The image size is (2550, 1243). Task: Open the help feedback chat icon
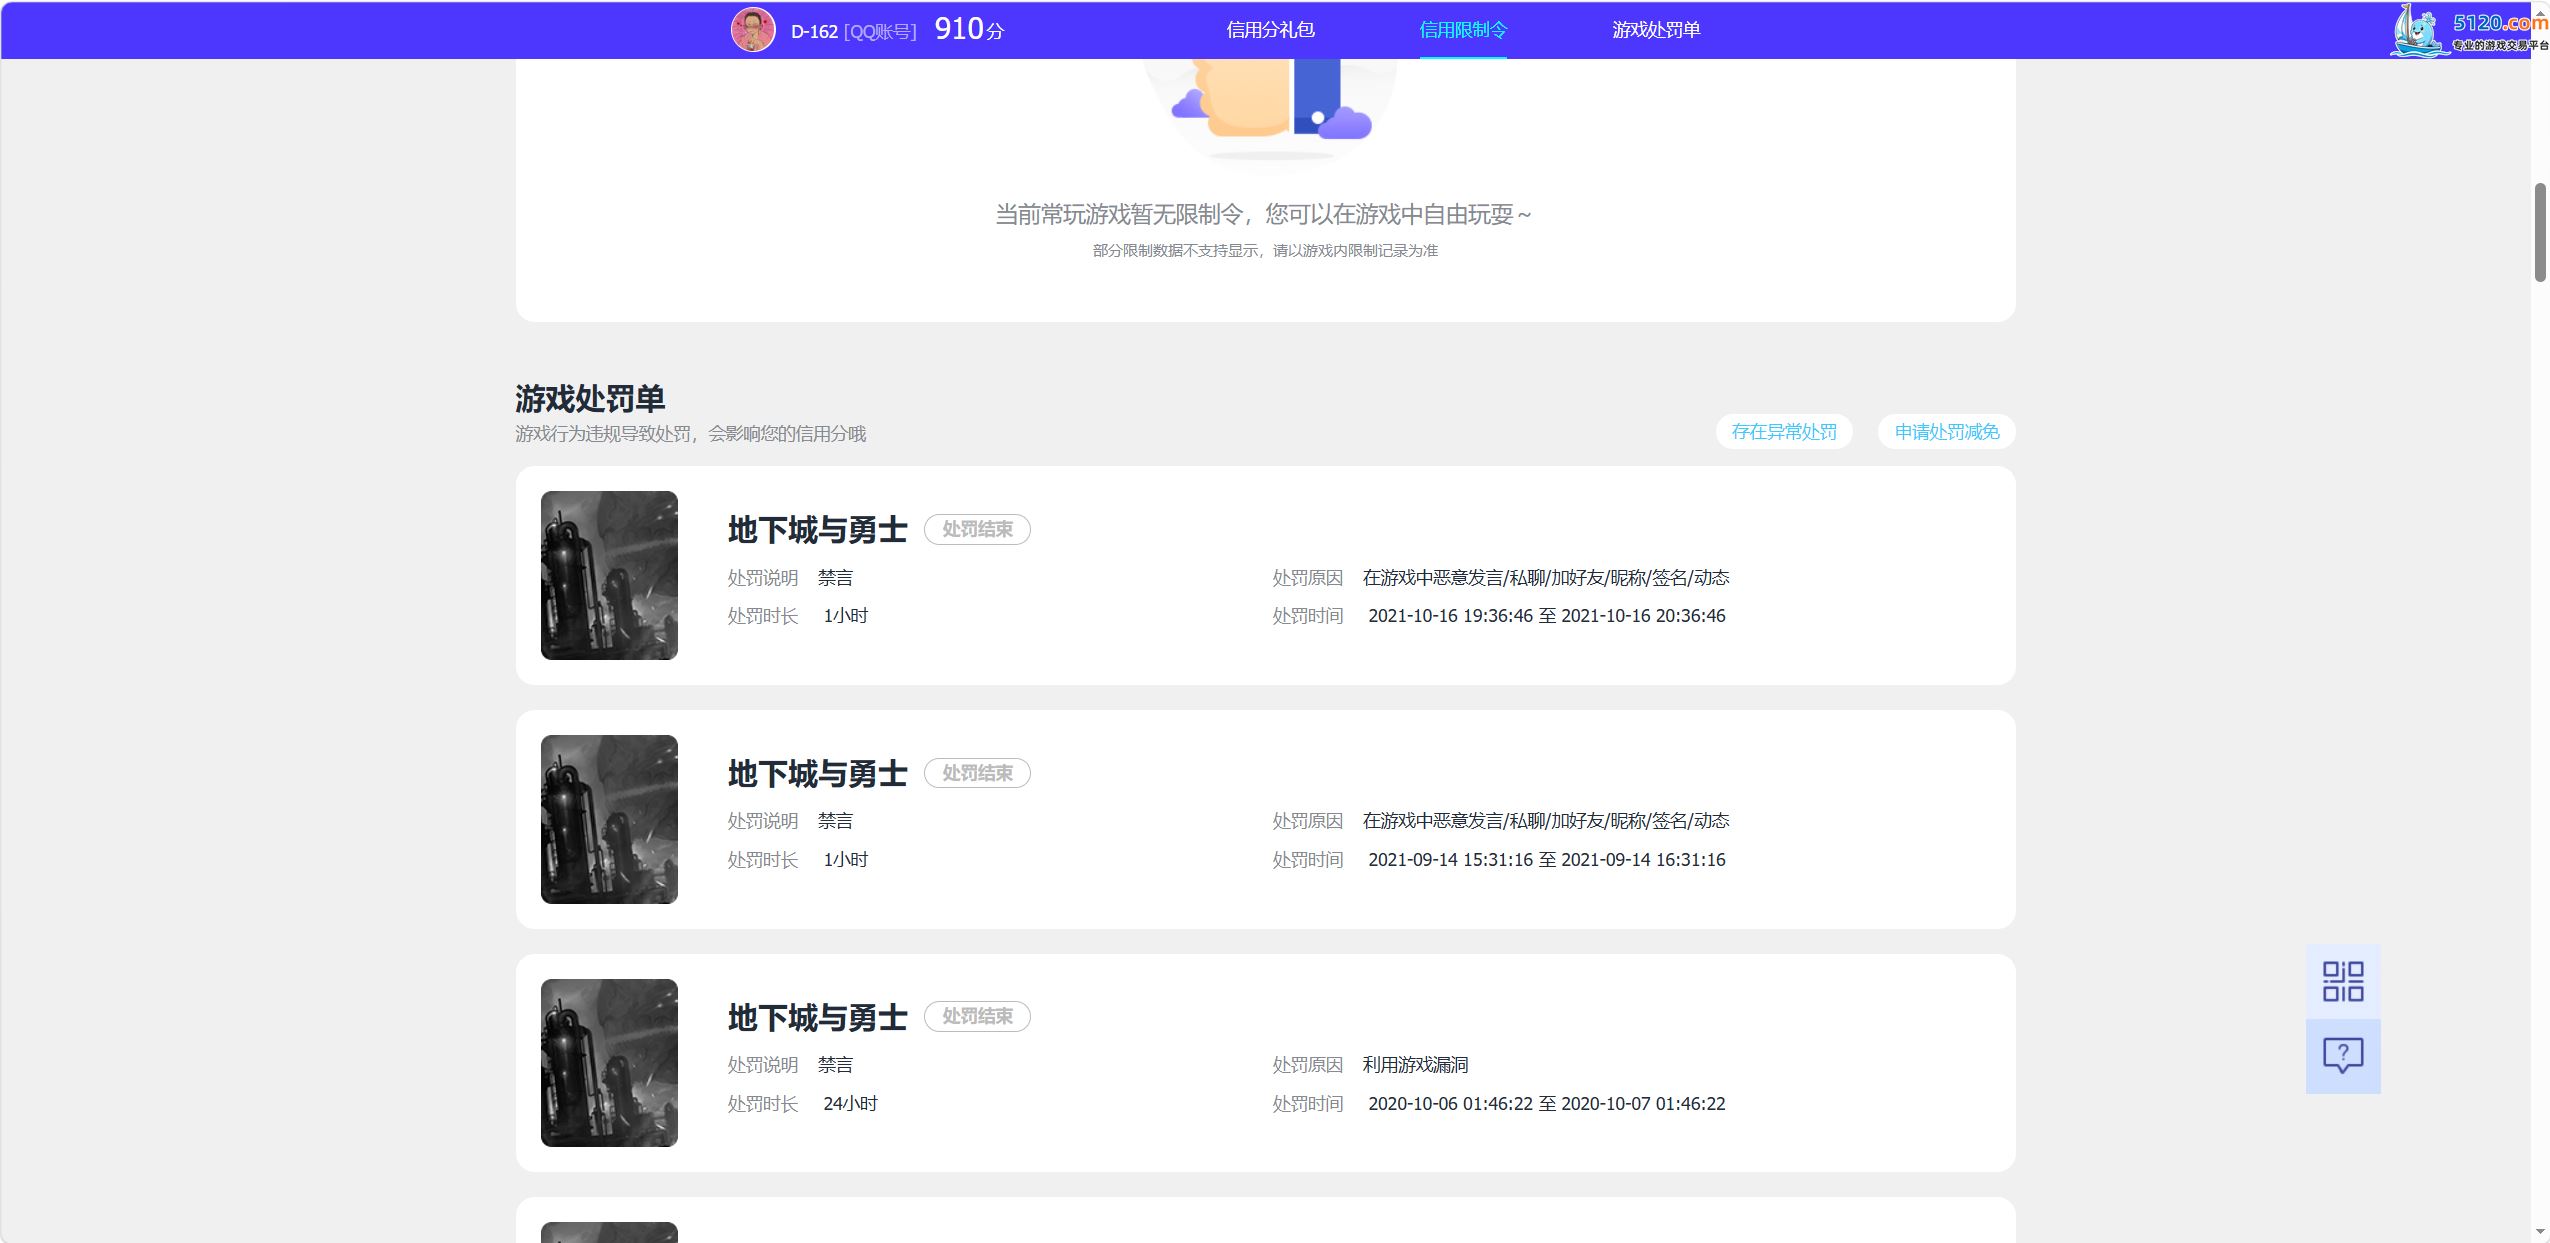point(2343,1056)
